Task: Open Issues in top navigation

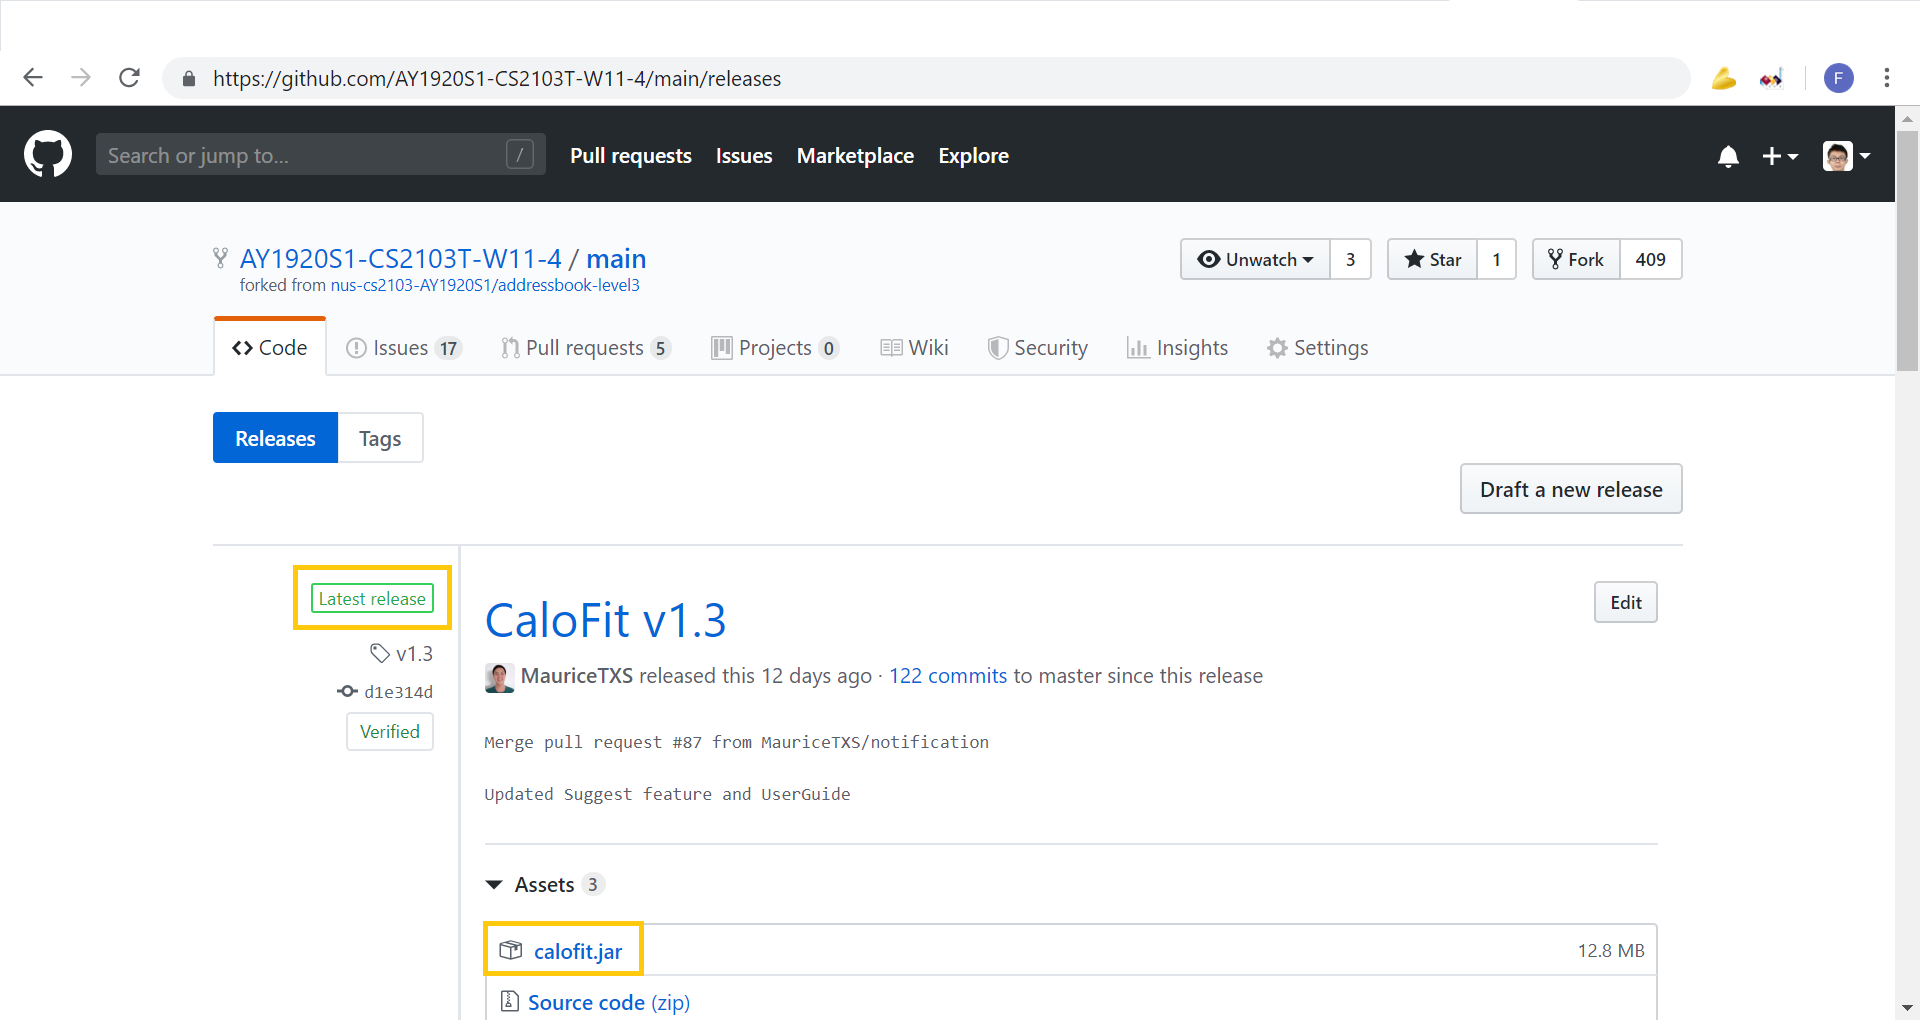Action: pos(744,156)
